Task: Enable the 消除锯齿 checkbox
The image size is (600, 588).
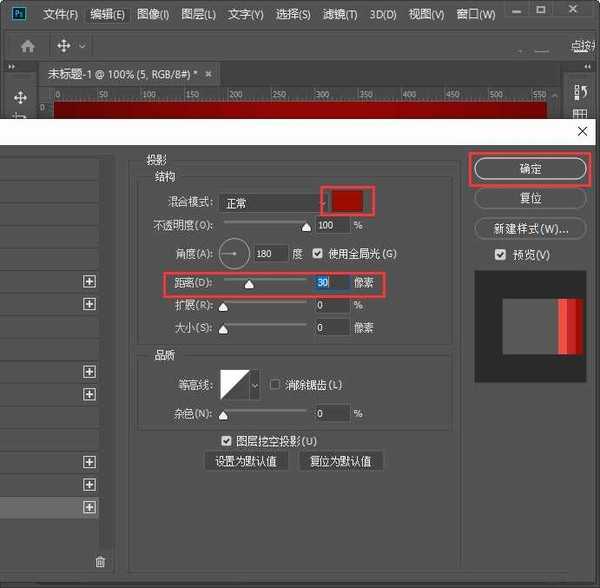Action: tap(275, 384)
